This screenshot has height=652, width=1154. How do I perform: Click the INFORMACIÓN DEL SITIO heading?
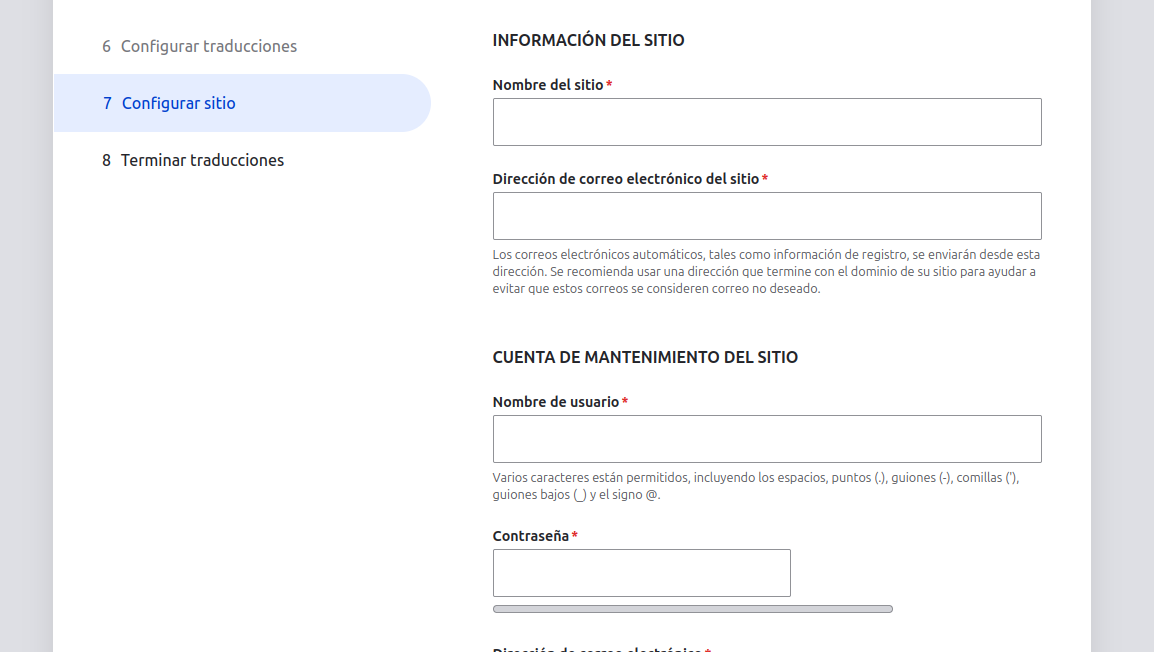[588, 40]
